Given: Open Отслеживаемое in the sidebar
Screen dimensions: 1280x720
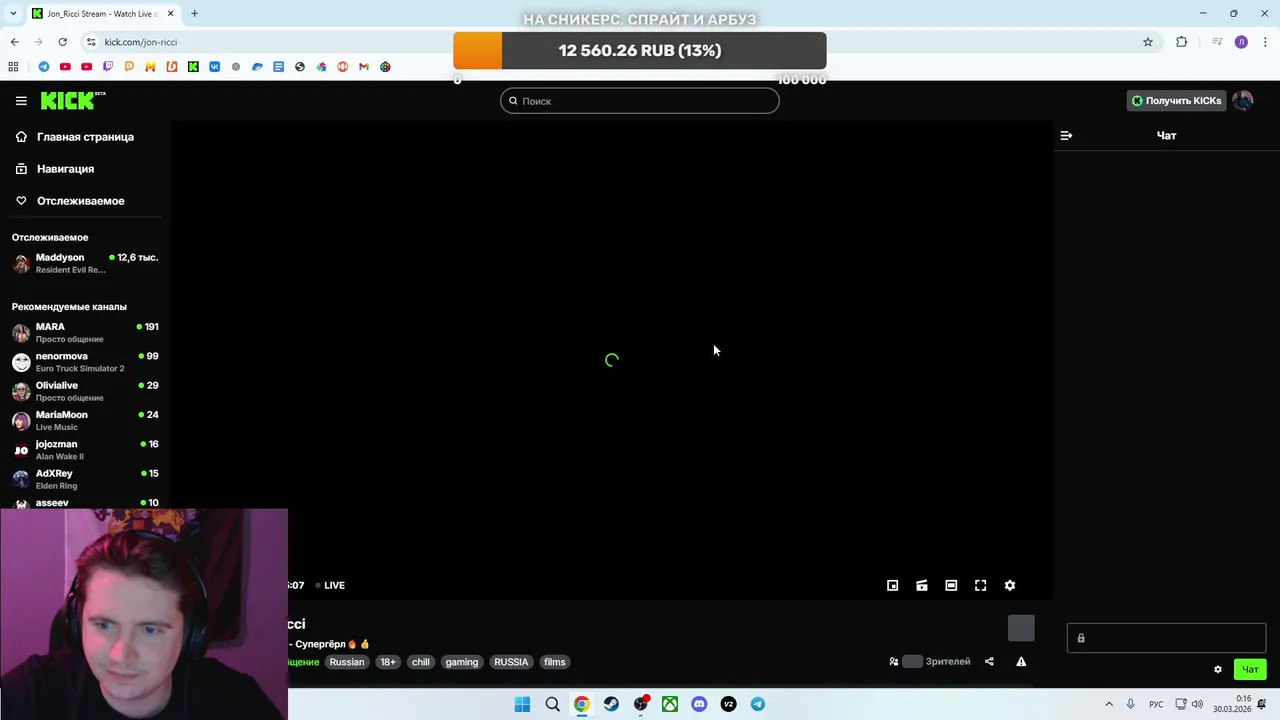Looking at the screenshot, I should [85, 201].
